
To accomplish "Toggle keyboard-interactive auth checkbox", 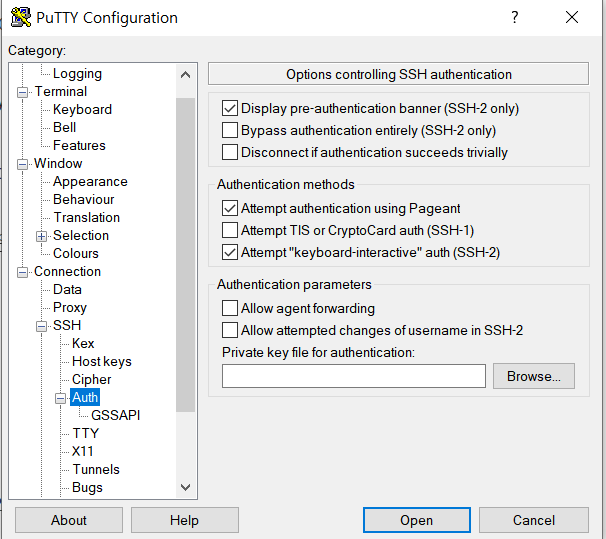I will coord(230,252).
